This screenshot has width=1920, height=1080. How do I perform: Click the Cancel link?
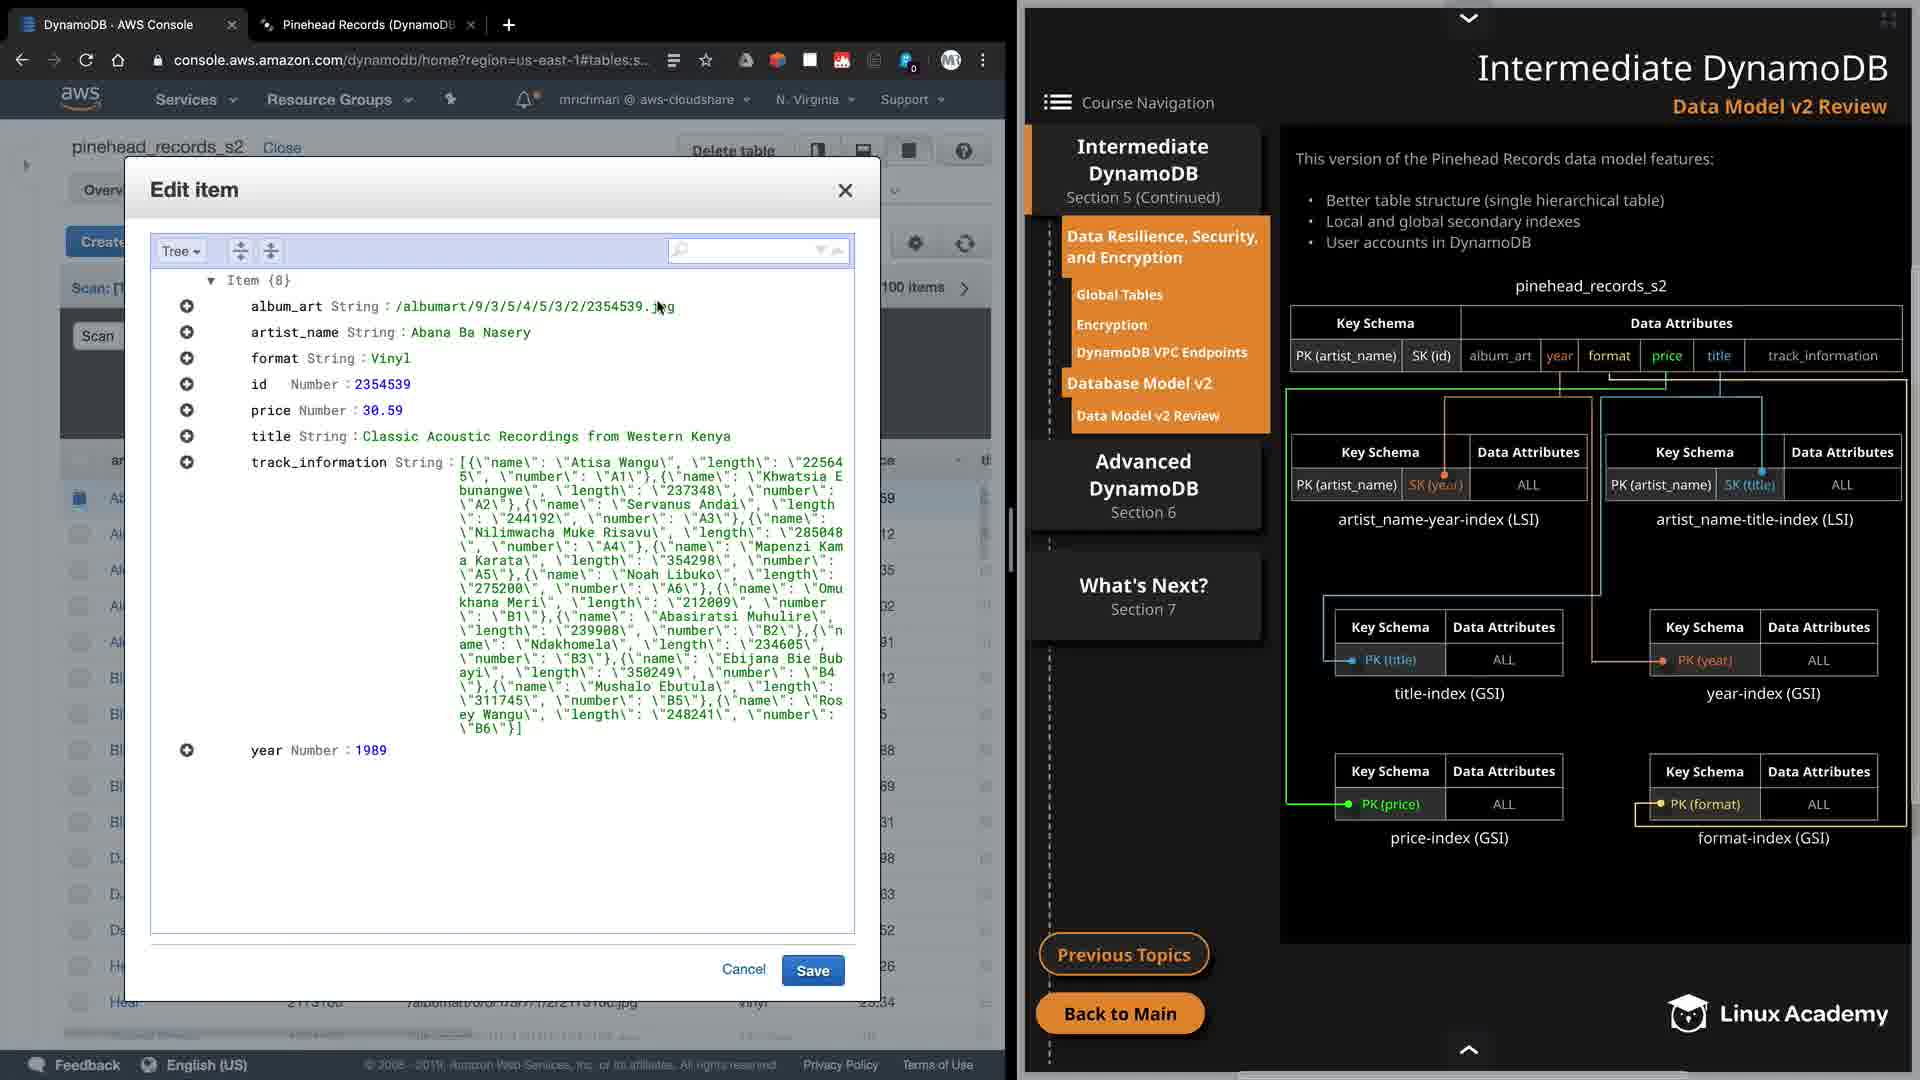(743, 970)
